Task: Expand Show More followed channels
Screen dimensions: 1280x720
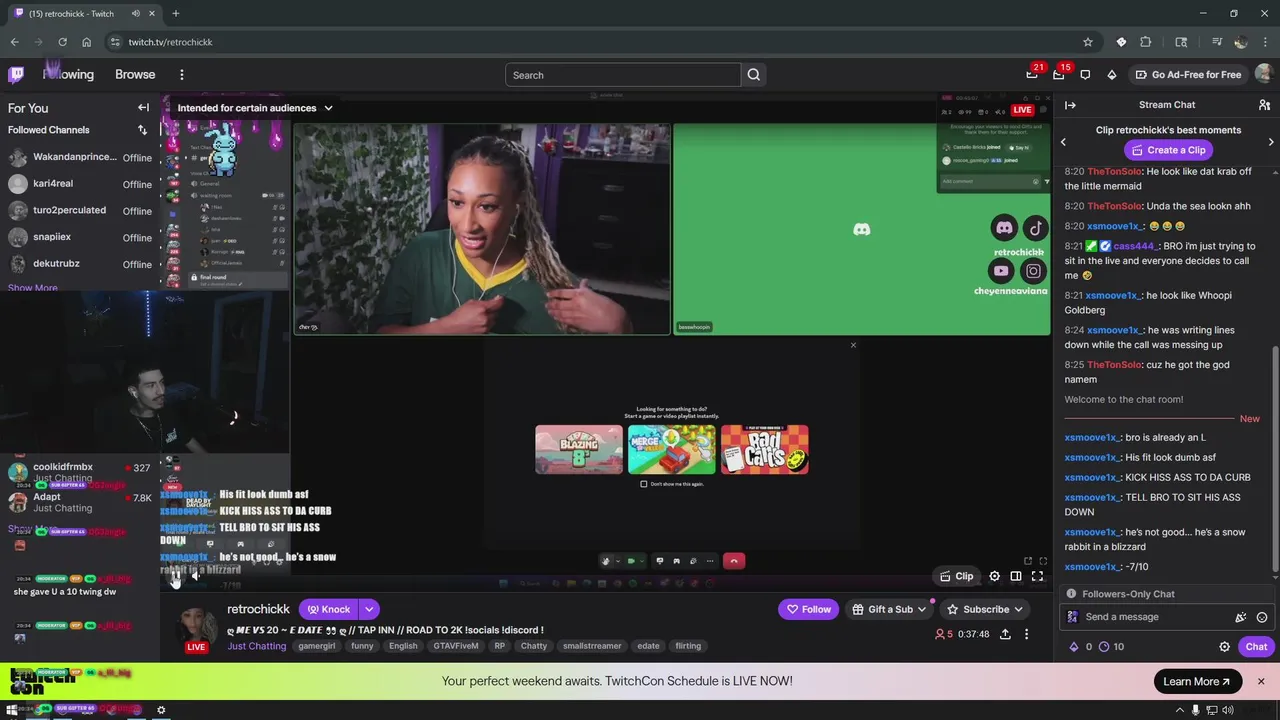Action: [x=32, y=288]
